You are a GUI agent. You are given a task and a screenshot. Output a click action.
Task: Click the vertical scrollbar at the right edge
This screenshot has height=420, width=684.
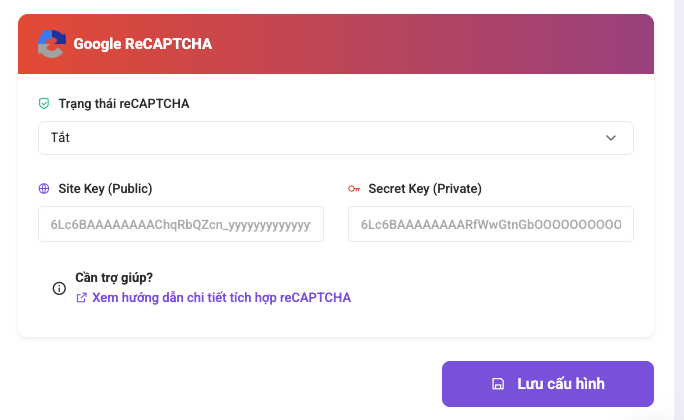[679, 210]
